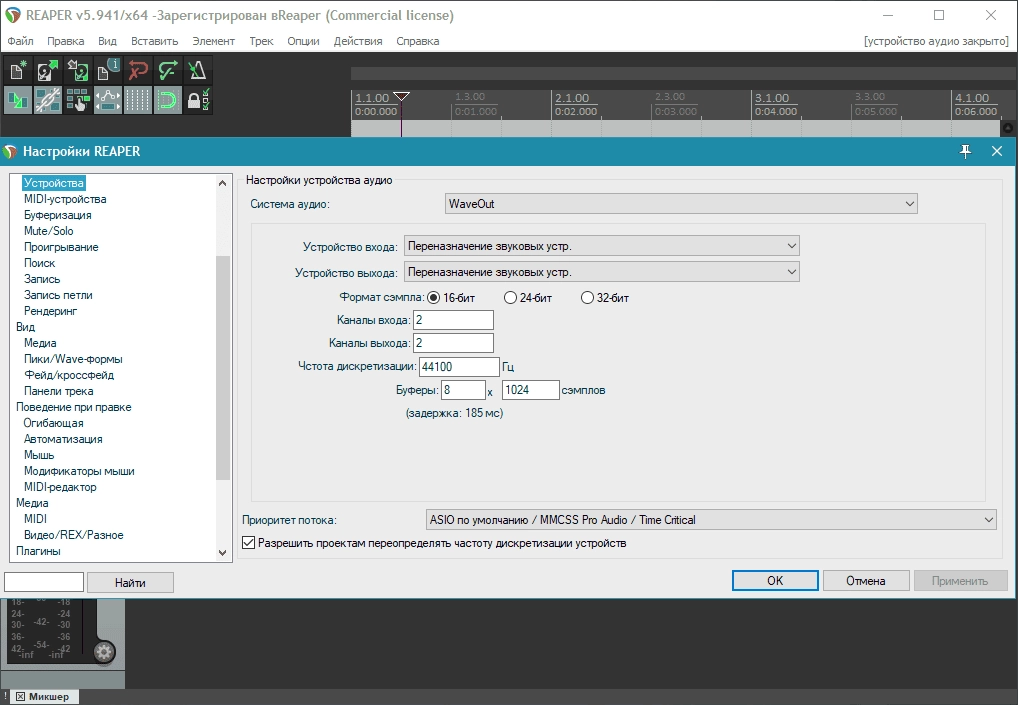Open the Устройство входа dropdown
This screenshot has width=1018, height=705.
(602, 246)
